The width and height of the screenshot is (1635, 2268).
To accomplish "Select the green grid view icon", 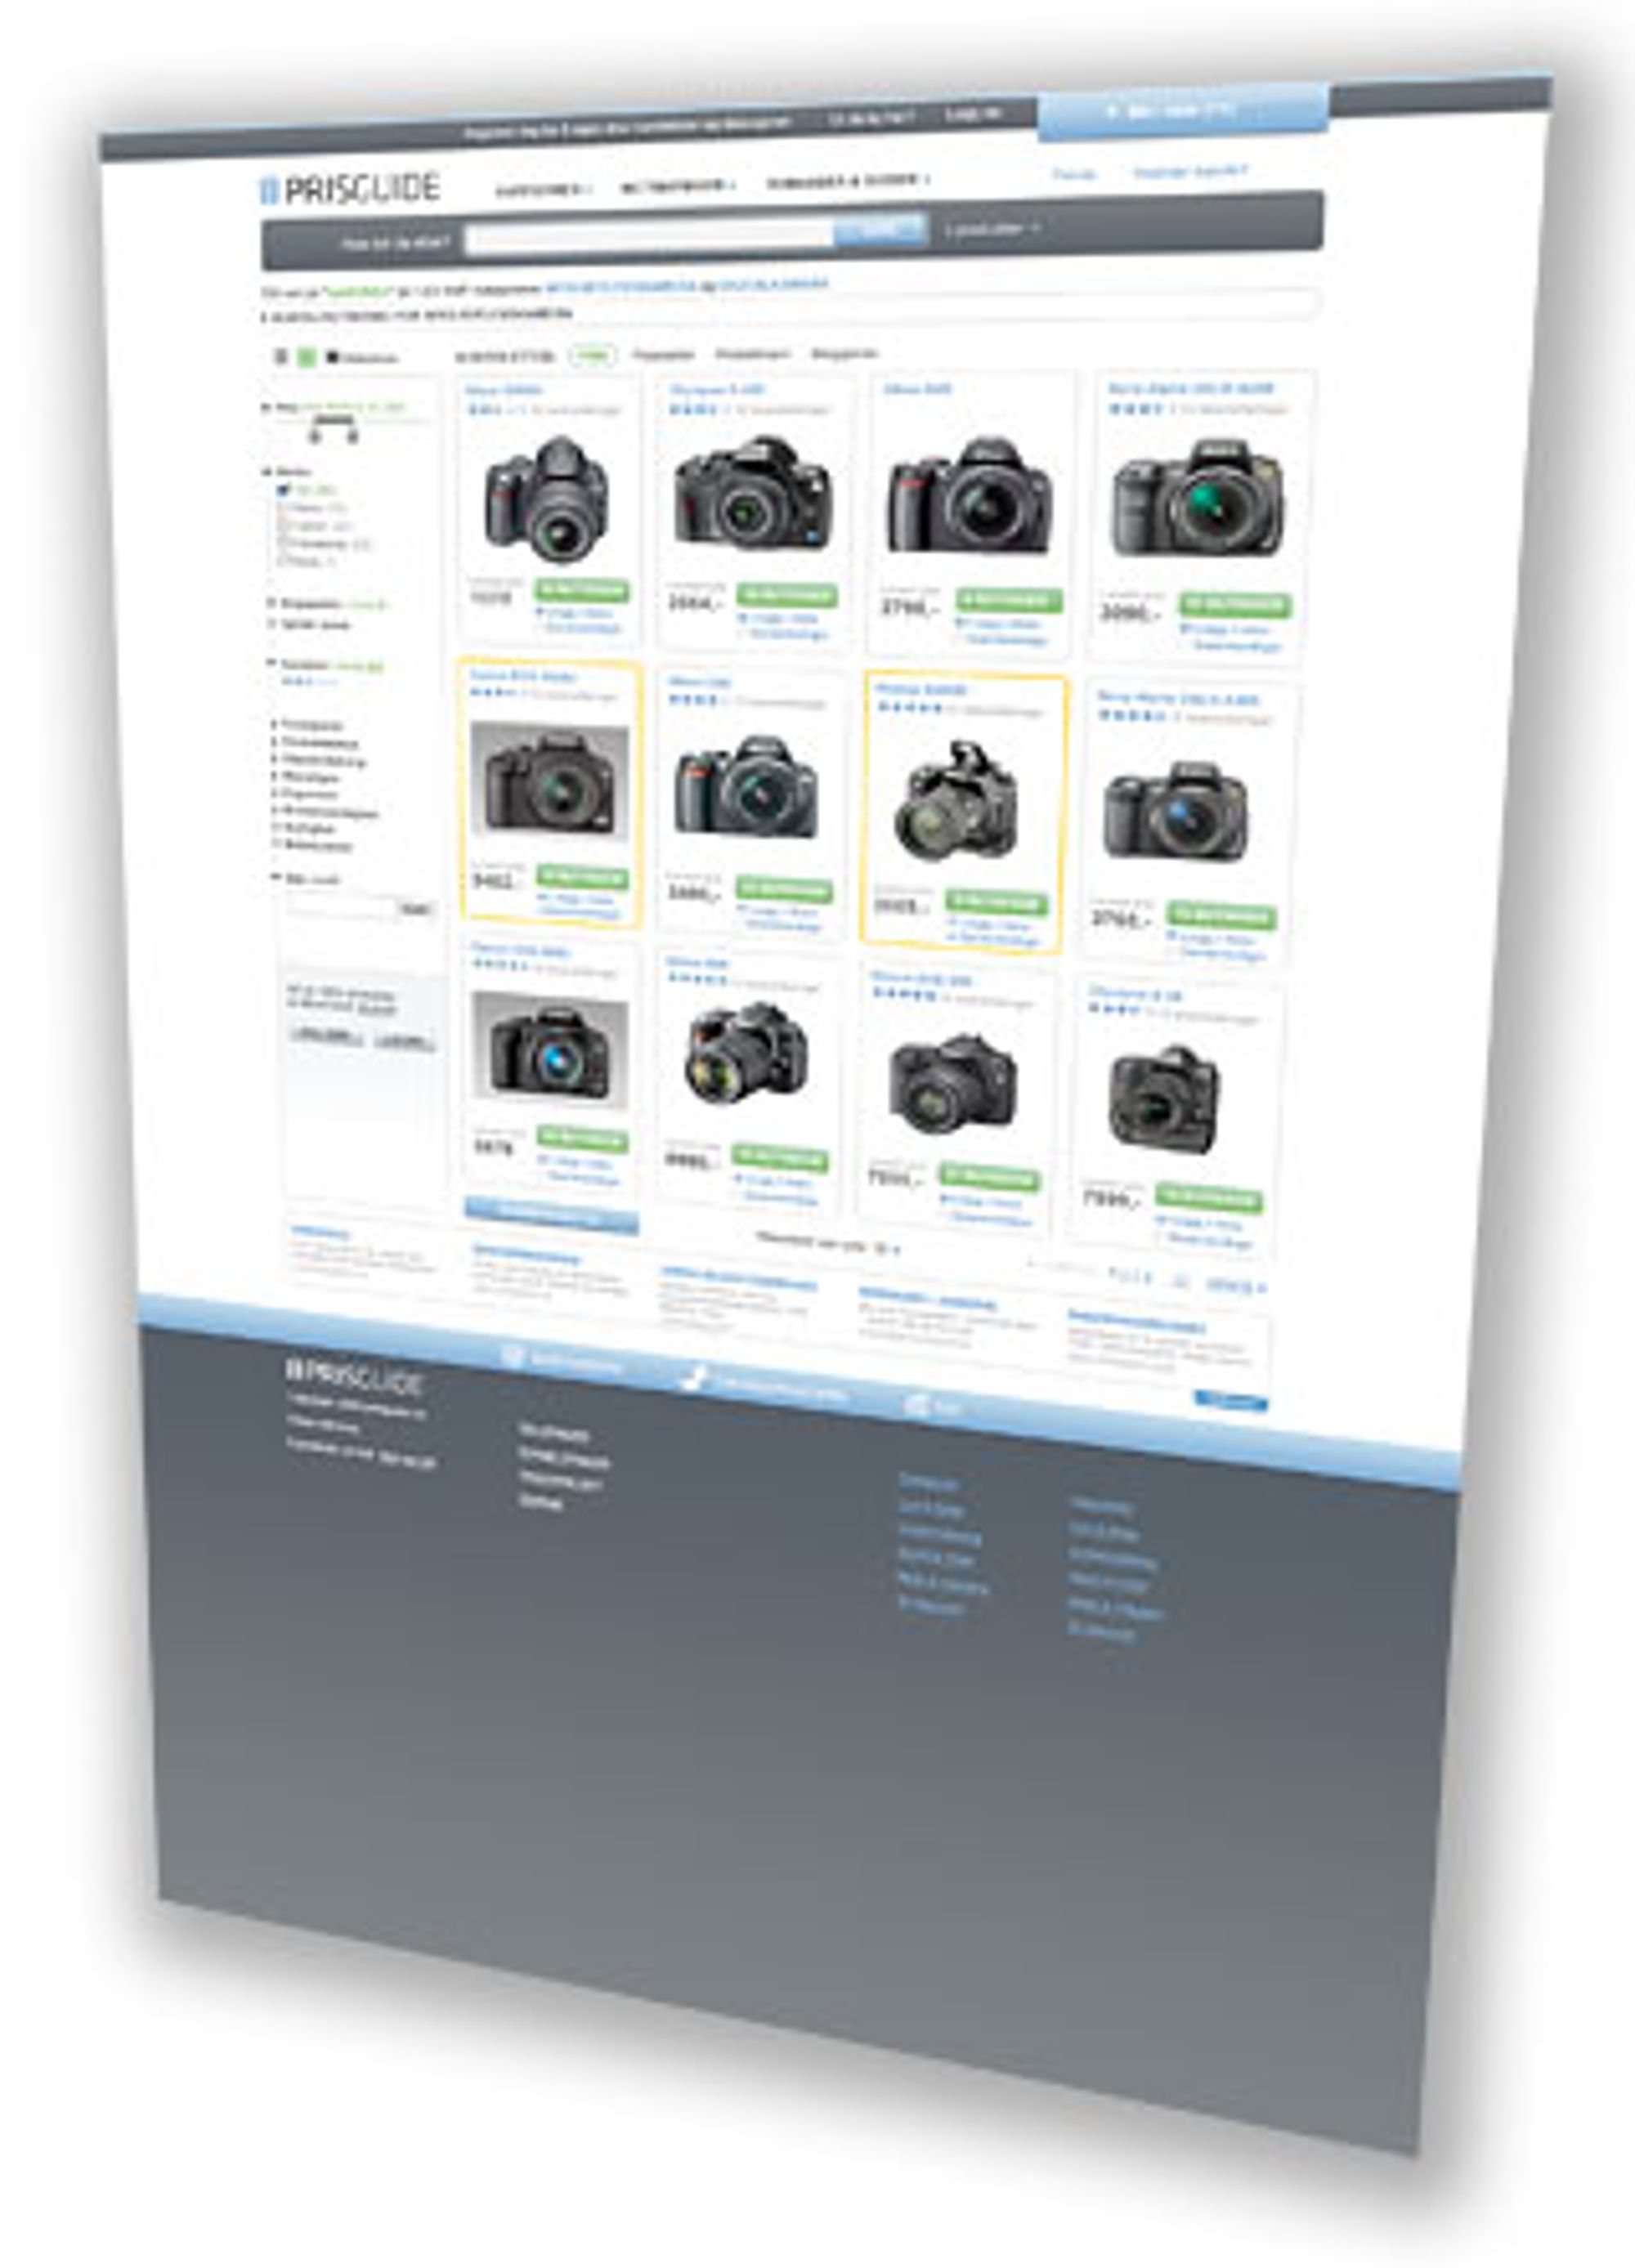I will pyautogui.click(x=307, y=357).
